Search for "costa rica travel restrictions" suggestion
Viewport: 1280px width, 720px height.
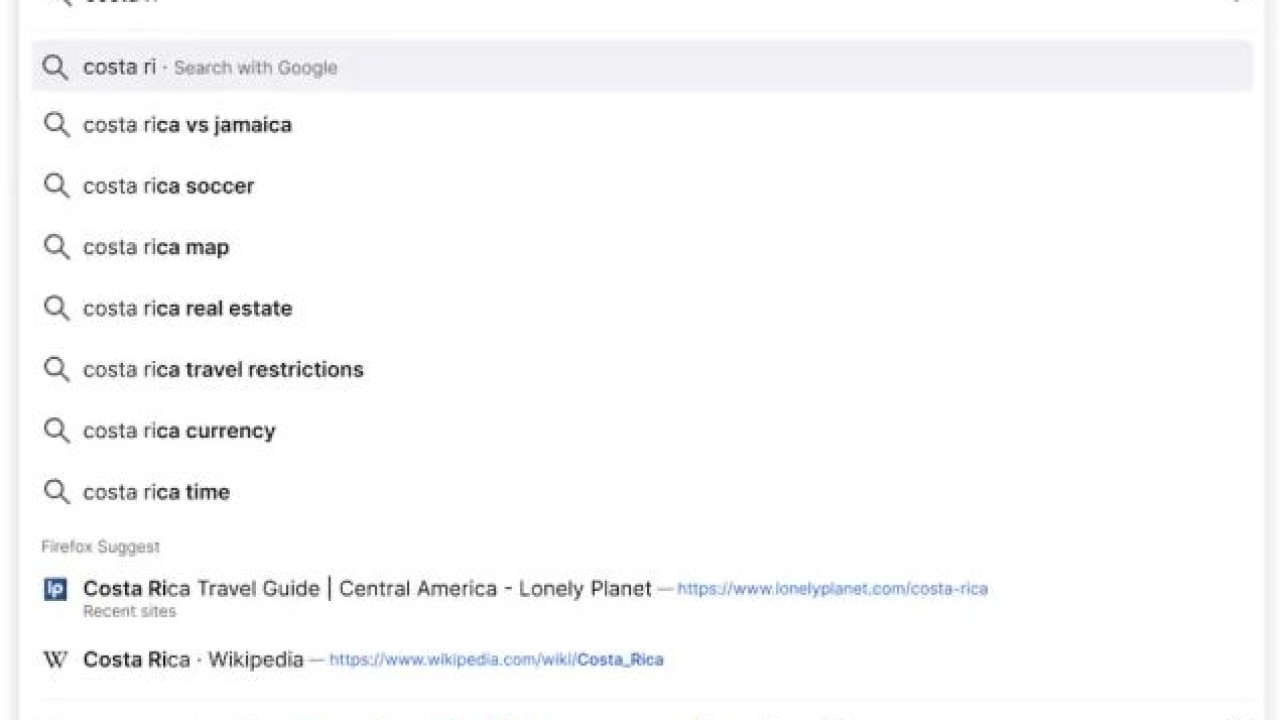coord(223,370)
